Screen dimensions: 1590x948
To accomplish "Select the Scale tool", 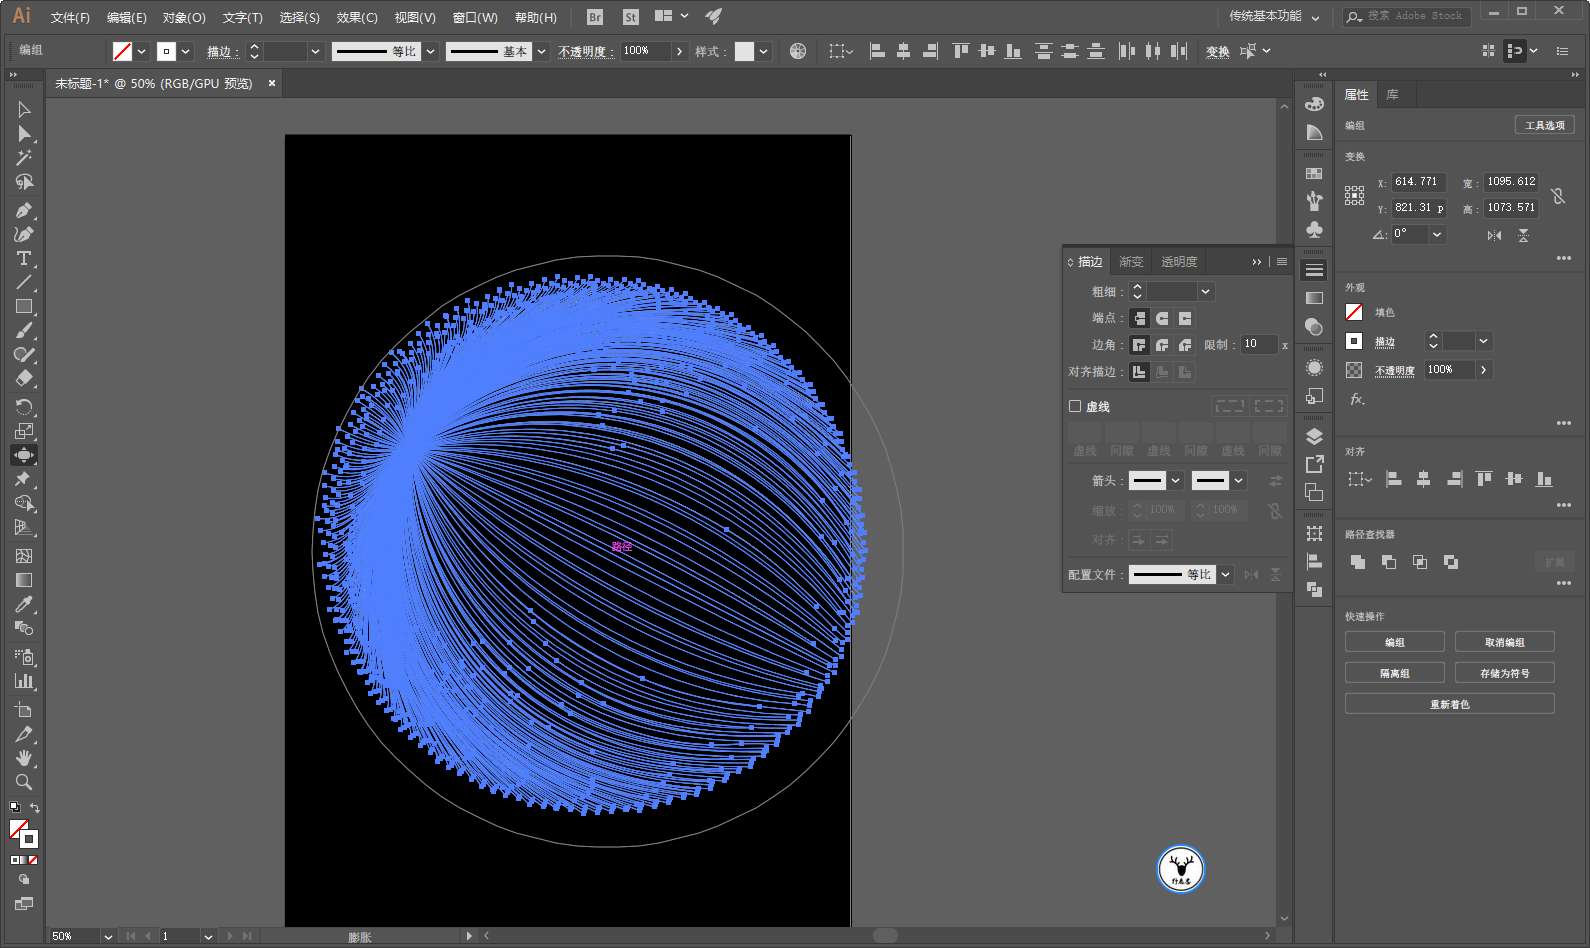I will (24, 431).
